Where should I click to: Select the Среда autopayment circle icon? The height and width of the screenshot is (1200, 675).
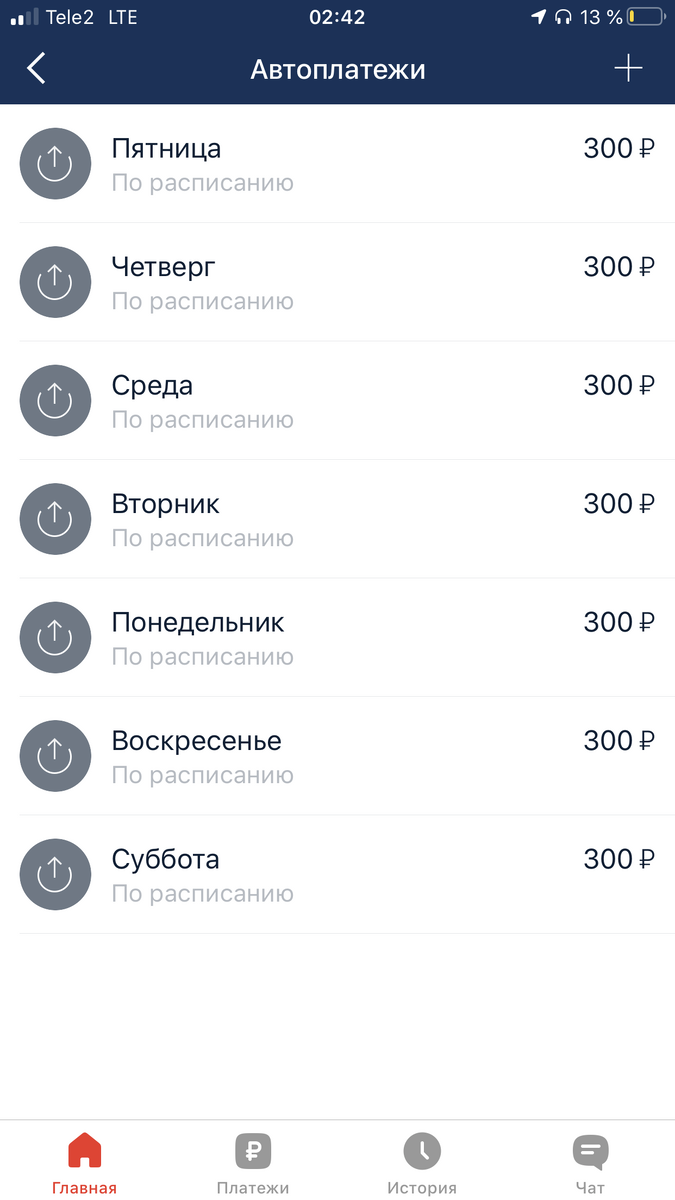click(55, 400)
